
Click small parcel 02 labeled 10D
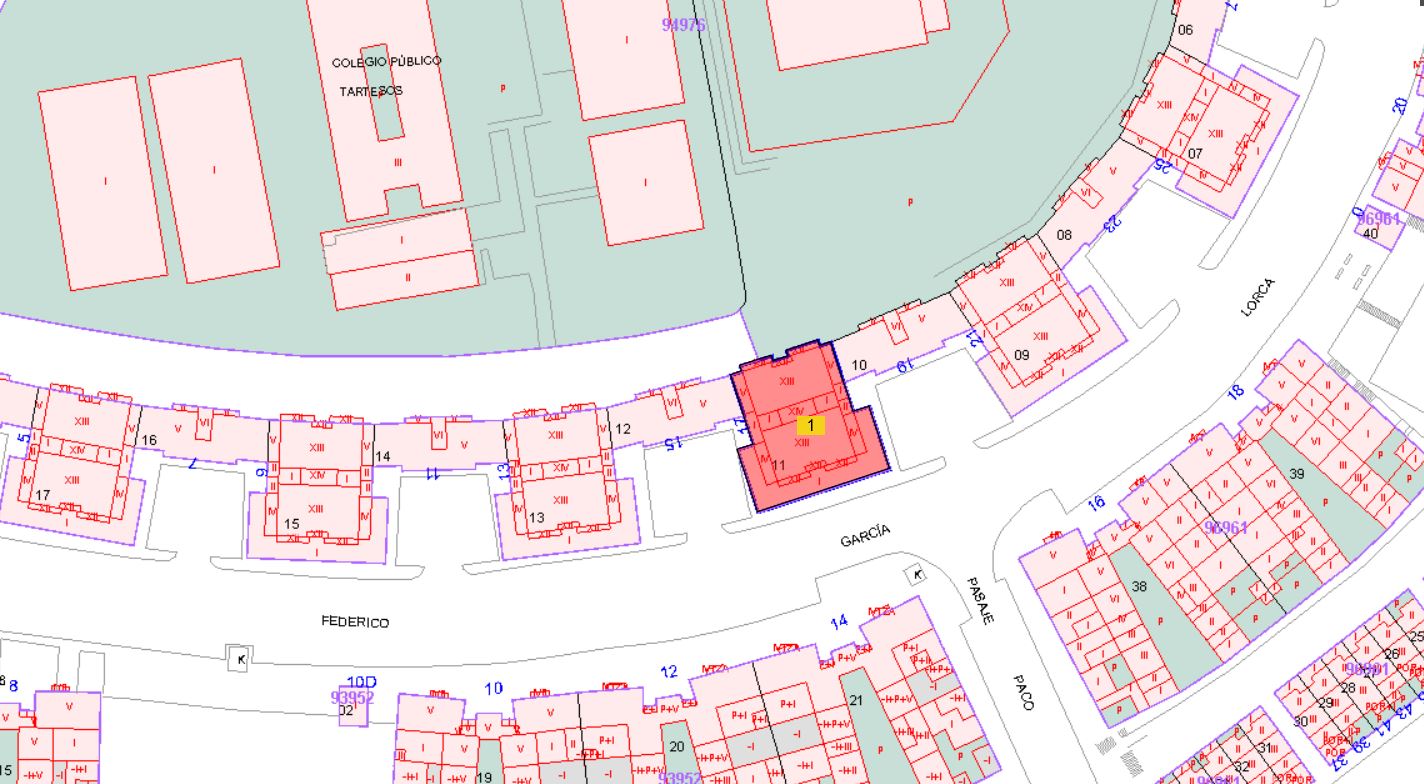352,700
